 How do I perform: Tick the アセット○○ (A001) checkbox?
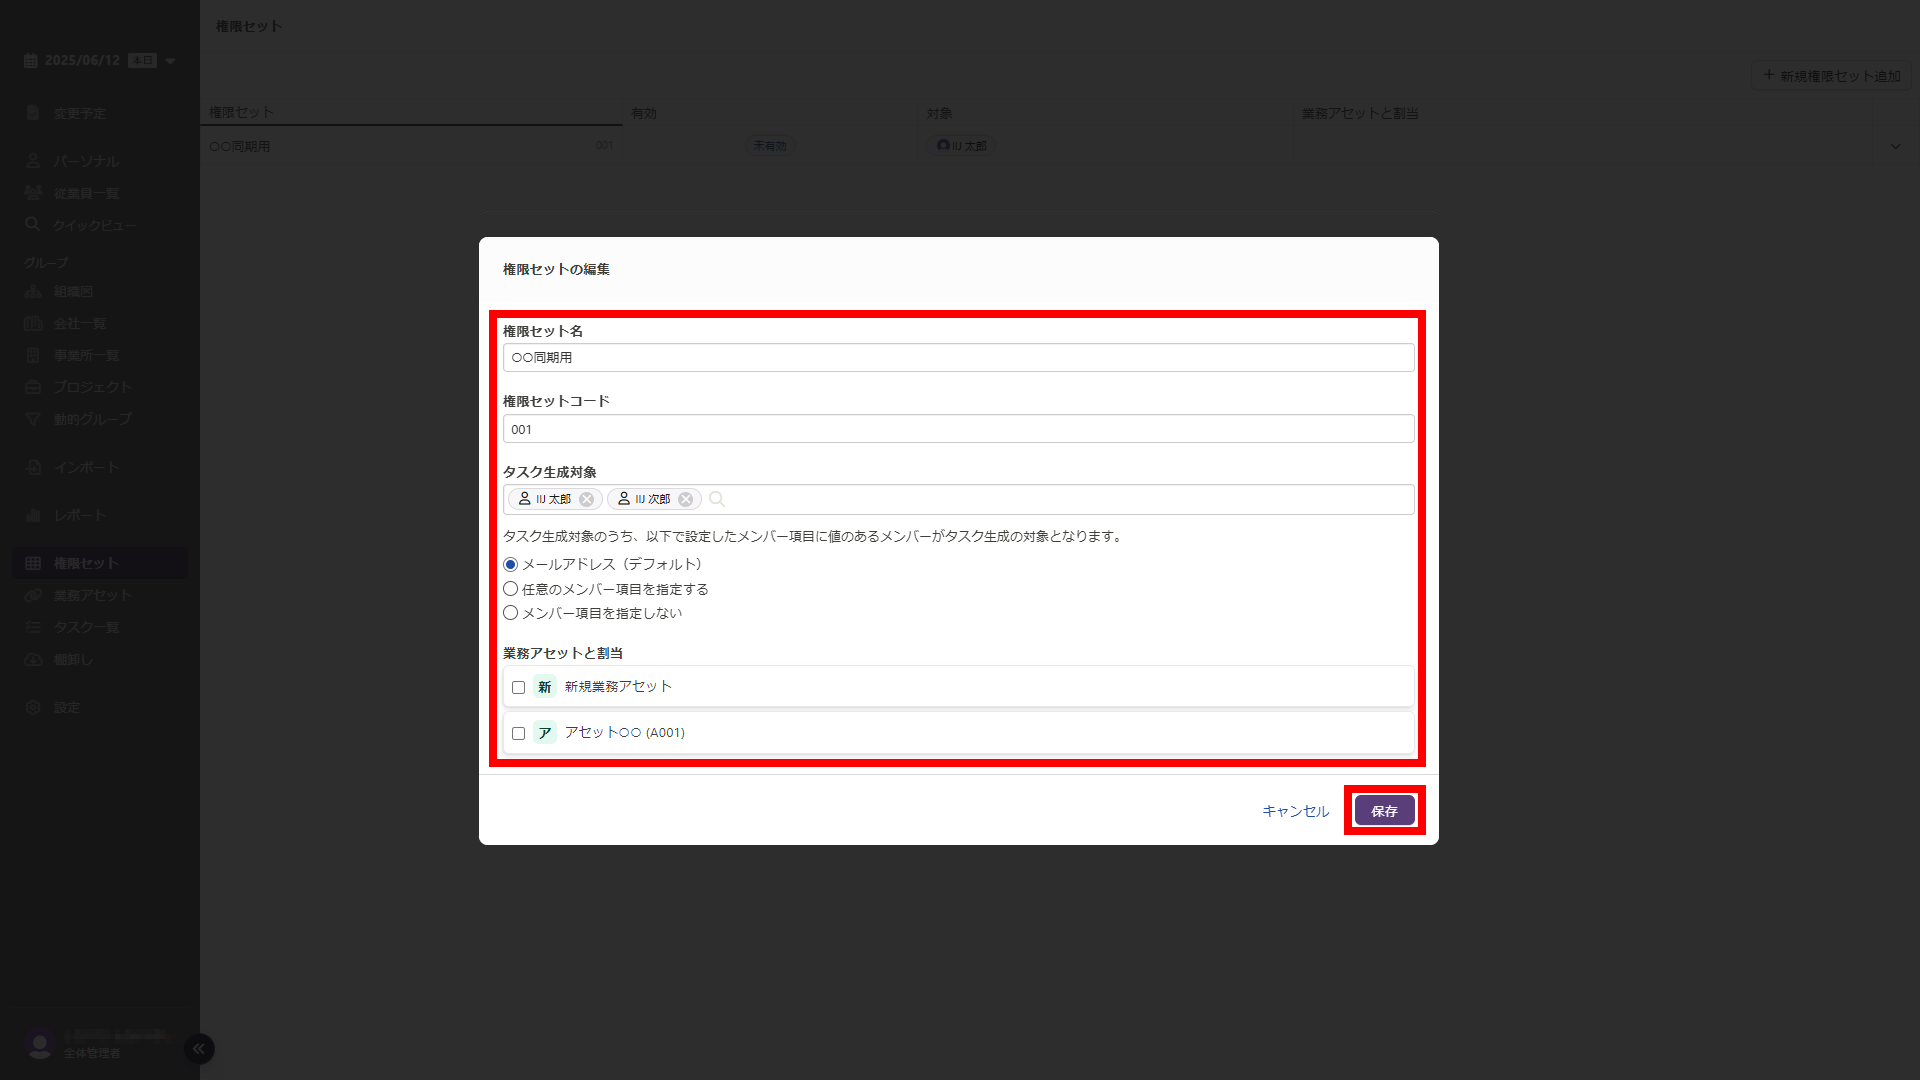click(x=518, y=733)
